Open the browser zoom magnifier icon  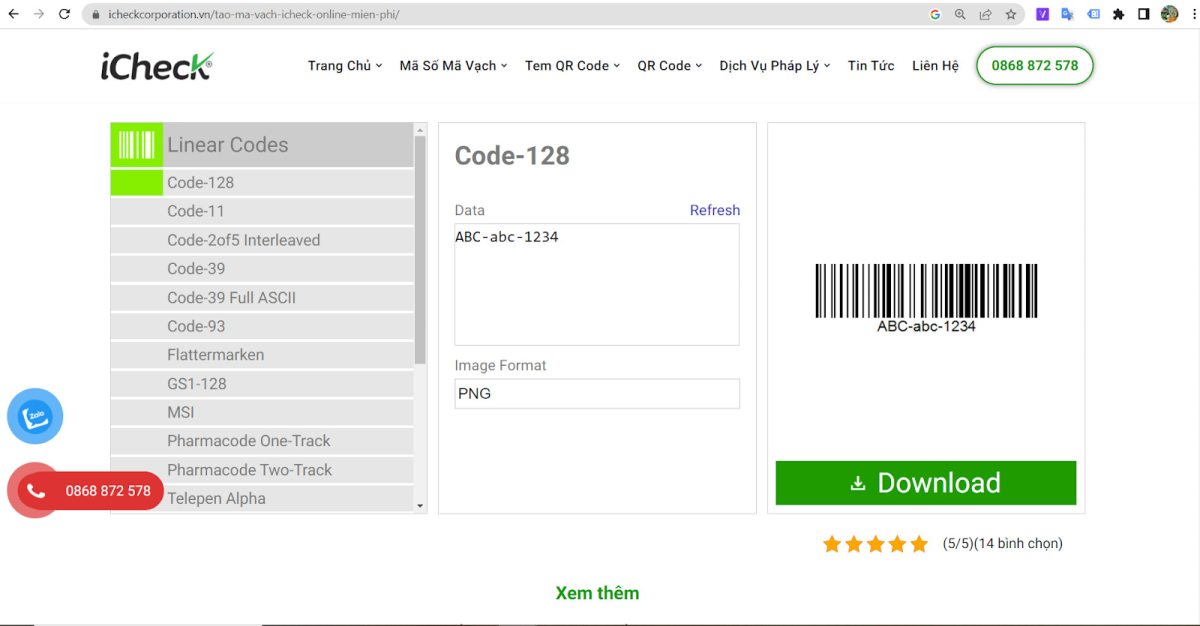960,15
